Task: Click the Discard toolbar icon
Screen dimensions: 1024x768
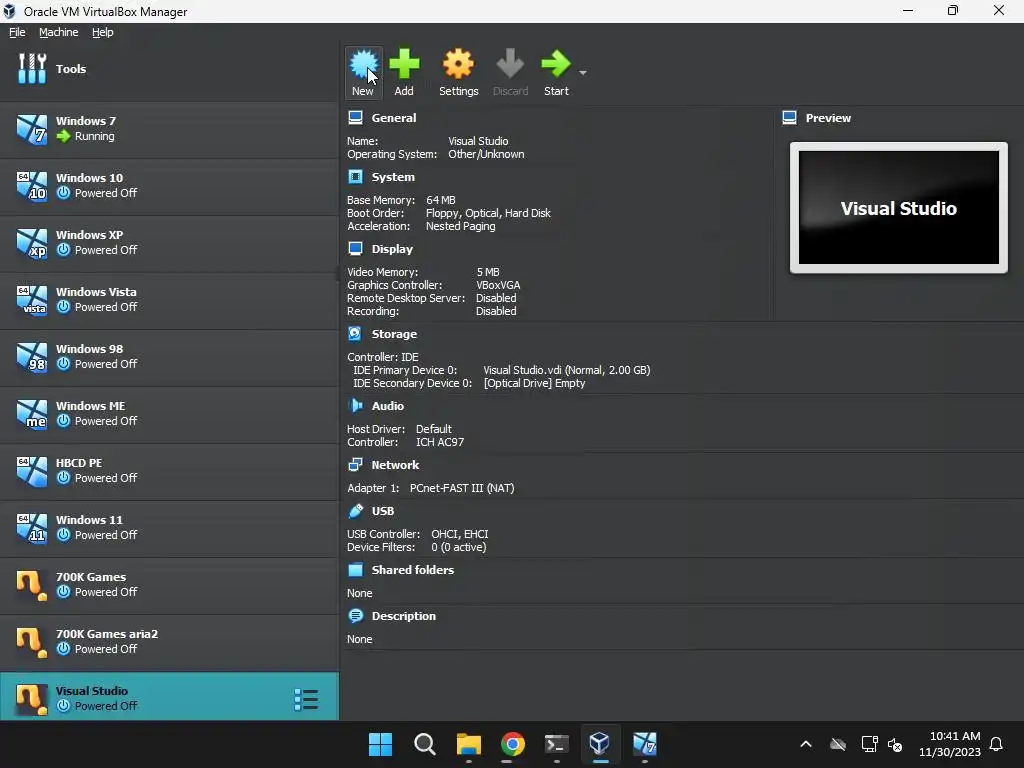Action: coord(510,64)
